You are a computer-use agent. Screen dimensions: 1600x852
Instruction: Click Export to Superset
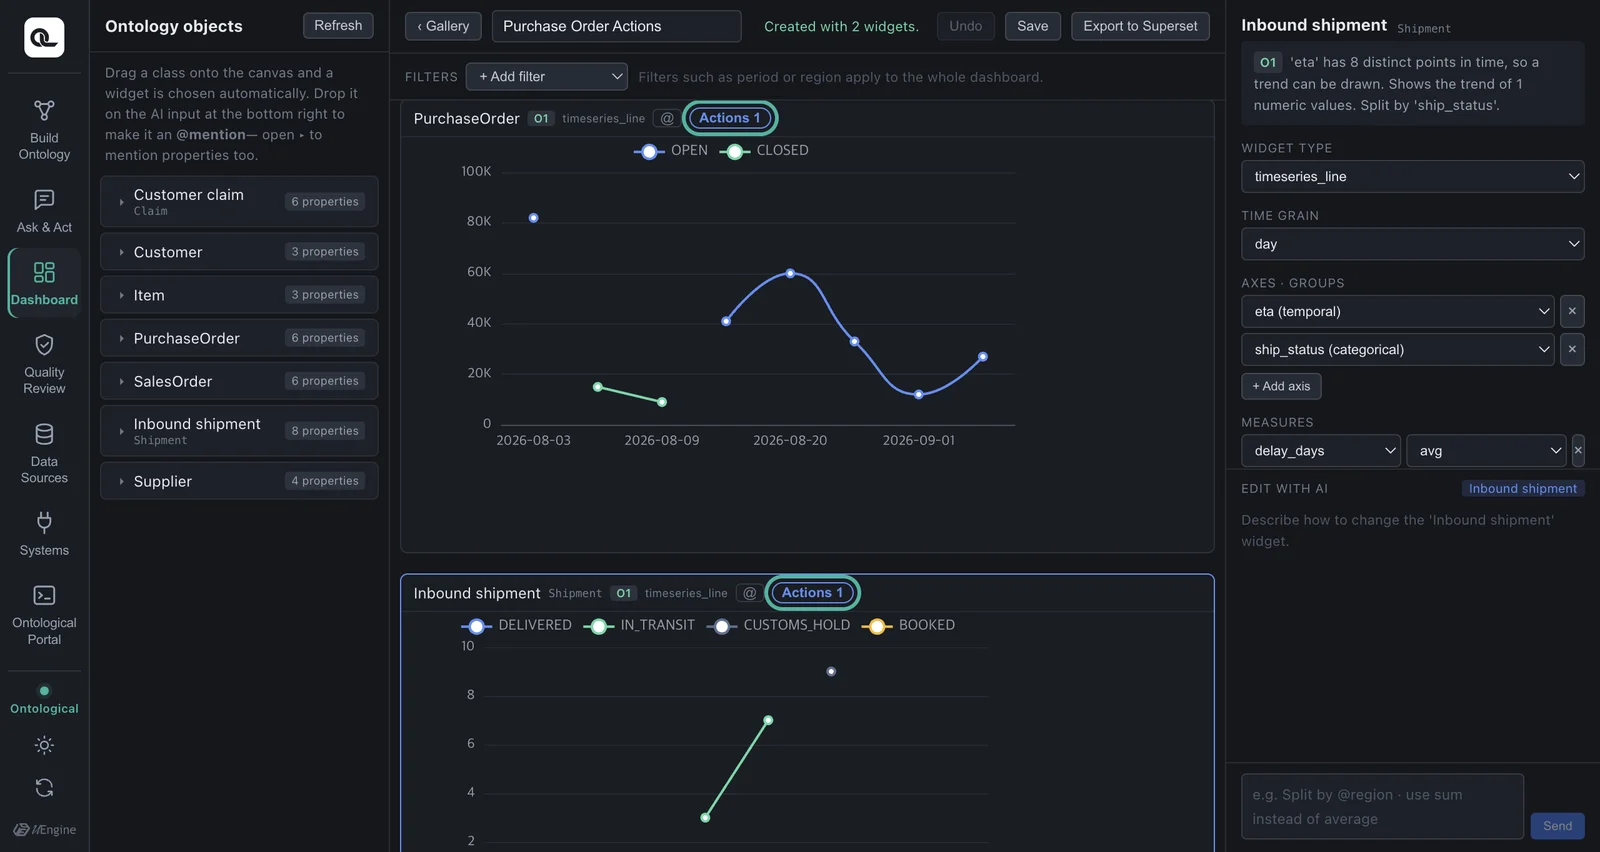pos(1140,26)
